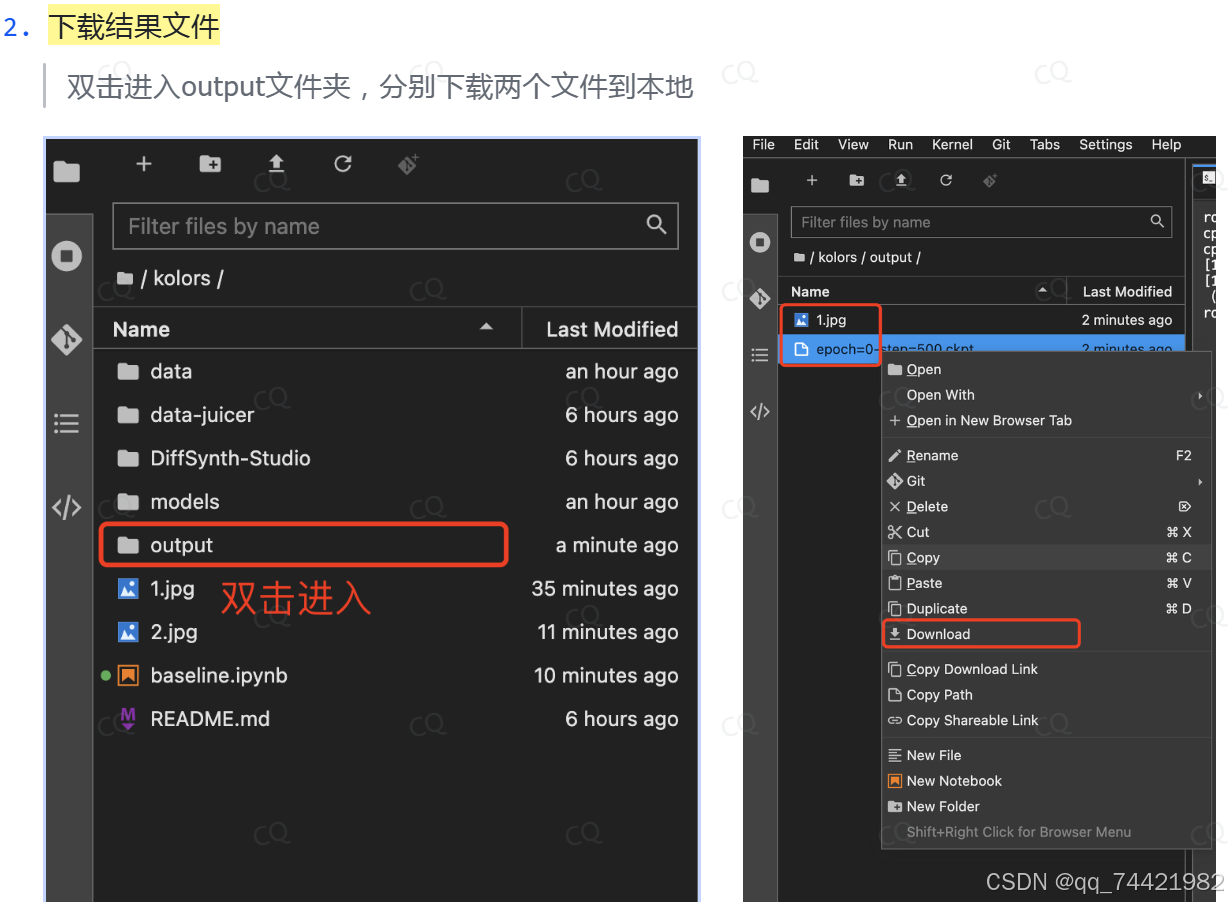Click the new folder icon in left toolbar
The image size is (1228, 902).
tap(210, 164)
